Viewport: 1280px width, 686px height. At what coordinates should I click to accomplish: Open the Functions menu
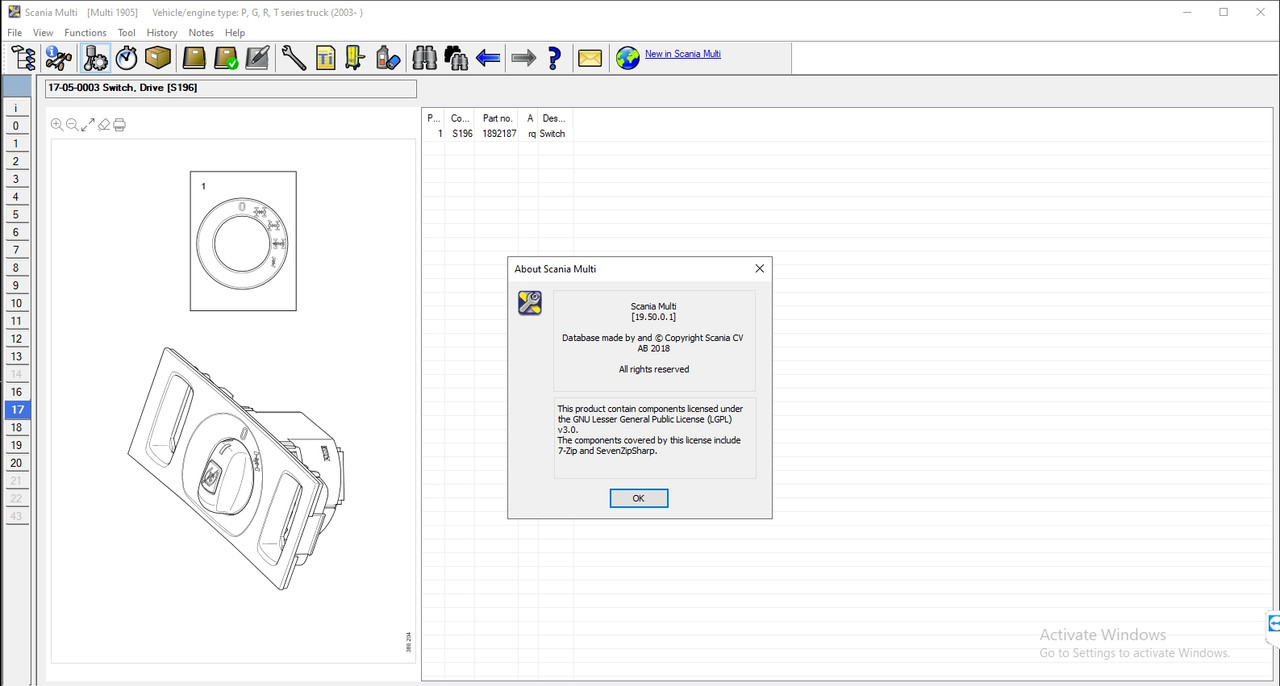(x=85, y=33)
